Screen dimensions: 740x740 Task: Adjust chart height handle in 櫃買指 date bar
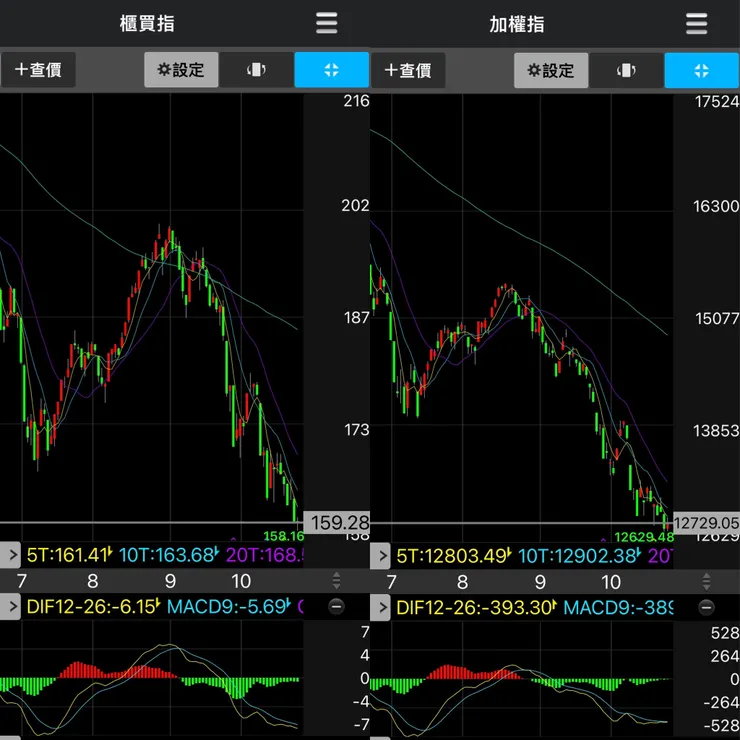pyautogui.click(x=336, y=580)
